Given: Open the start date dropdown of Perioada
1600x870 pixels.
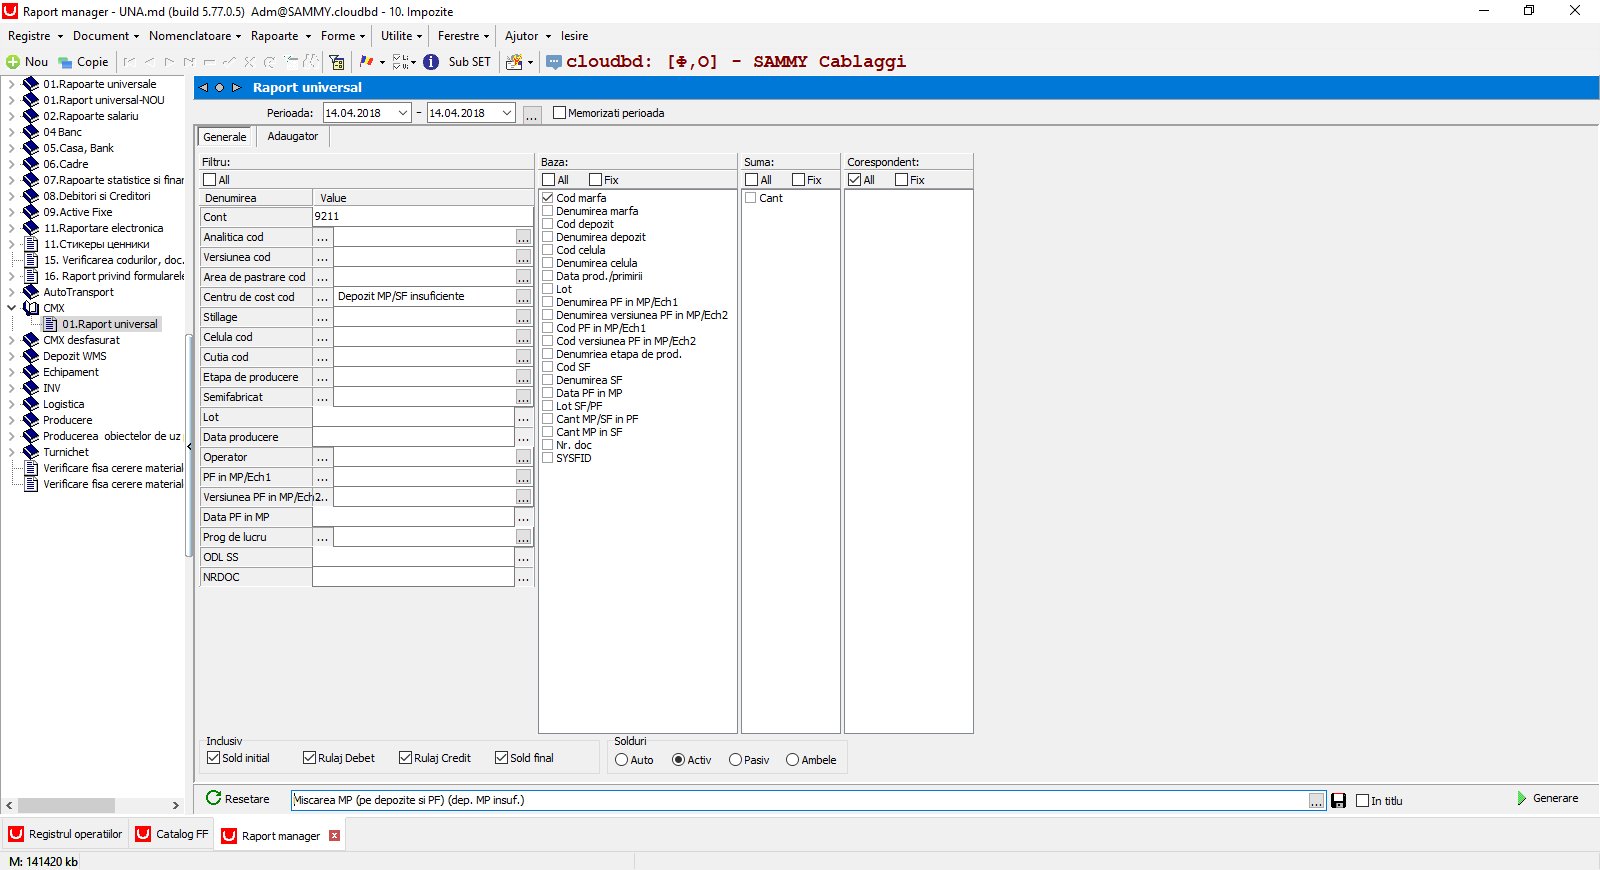Looking at the screenshot, I should [403, 113].
